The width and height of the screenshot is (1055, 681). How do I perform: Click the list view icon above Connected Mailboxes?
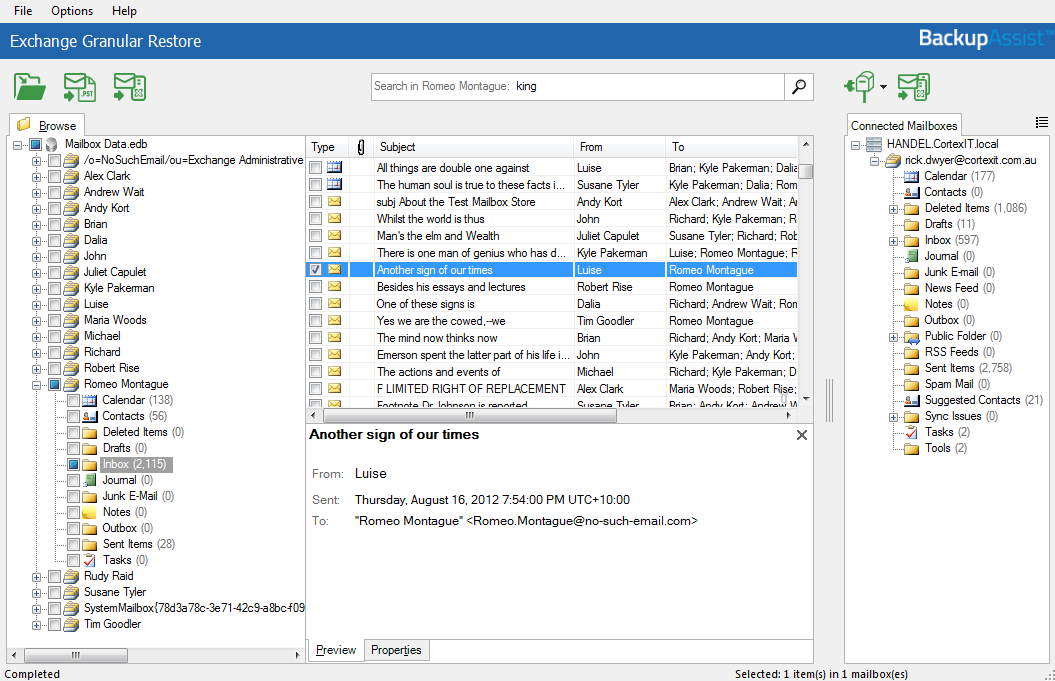pos(1042,122)
